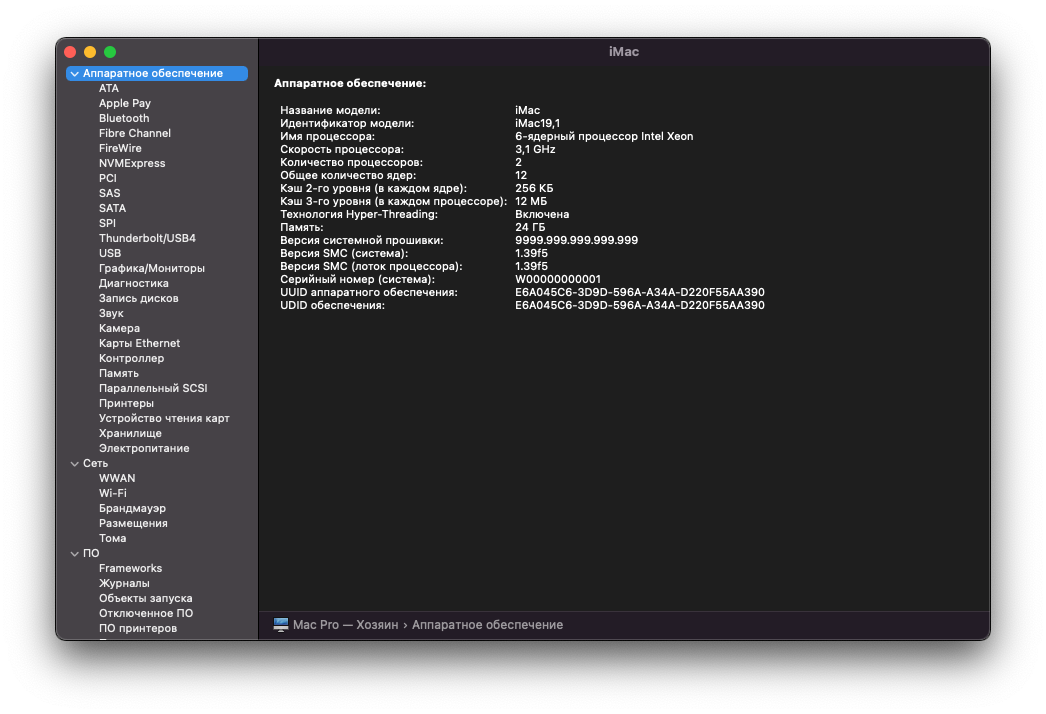Select Хранилище entry
Screen dimensions: 1046x714
pyautogui.click(x=130, y=434)
